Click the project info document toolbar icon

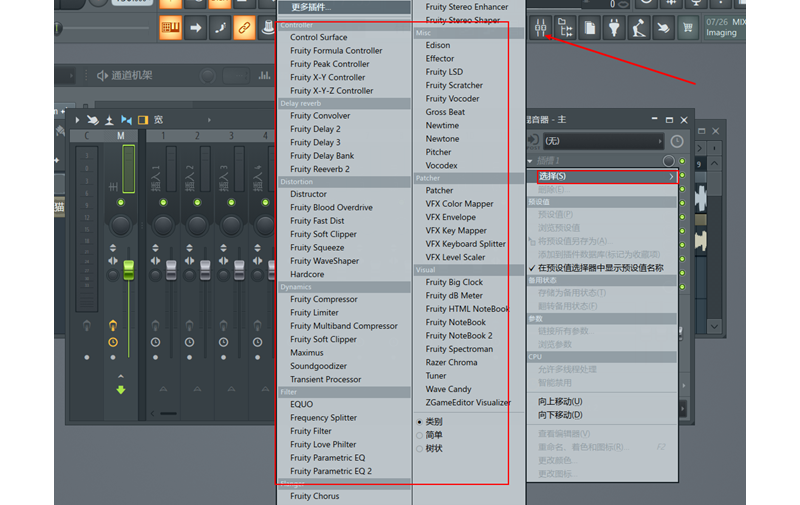point(590,28)
